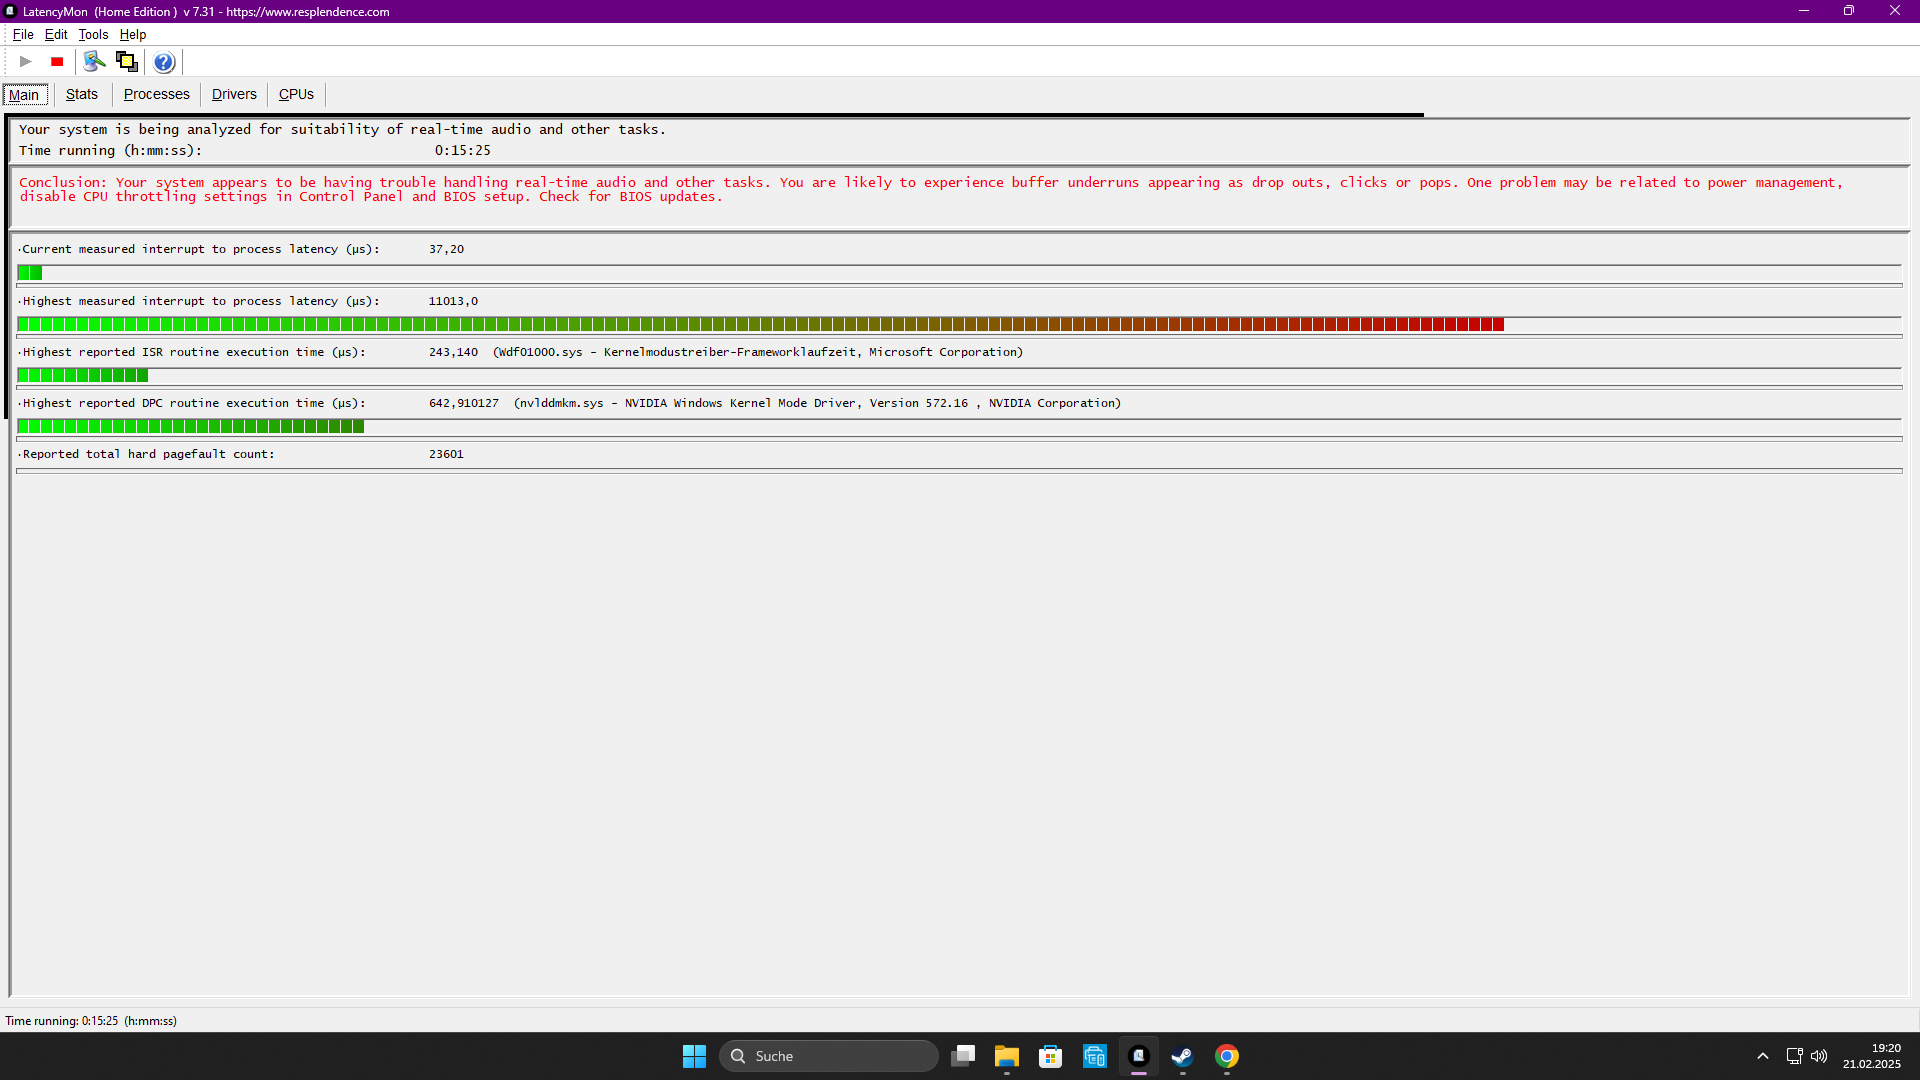
Task: Switch to the Stats tab
Action: coord(82,94)
